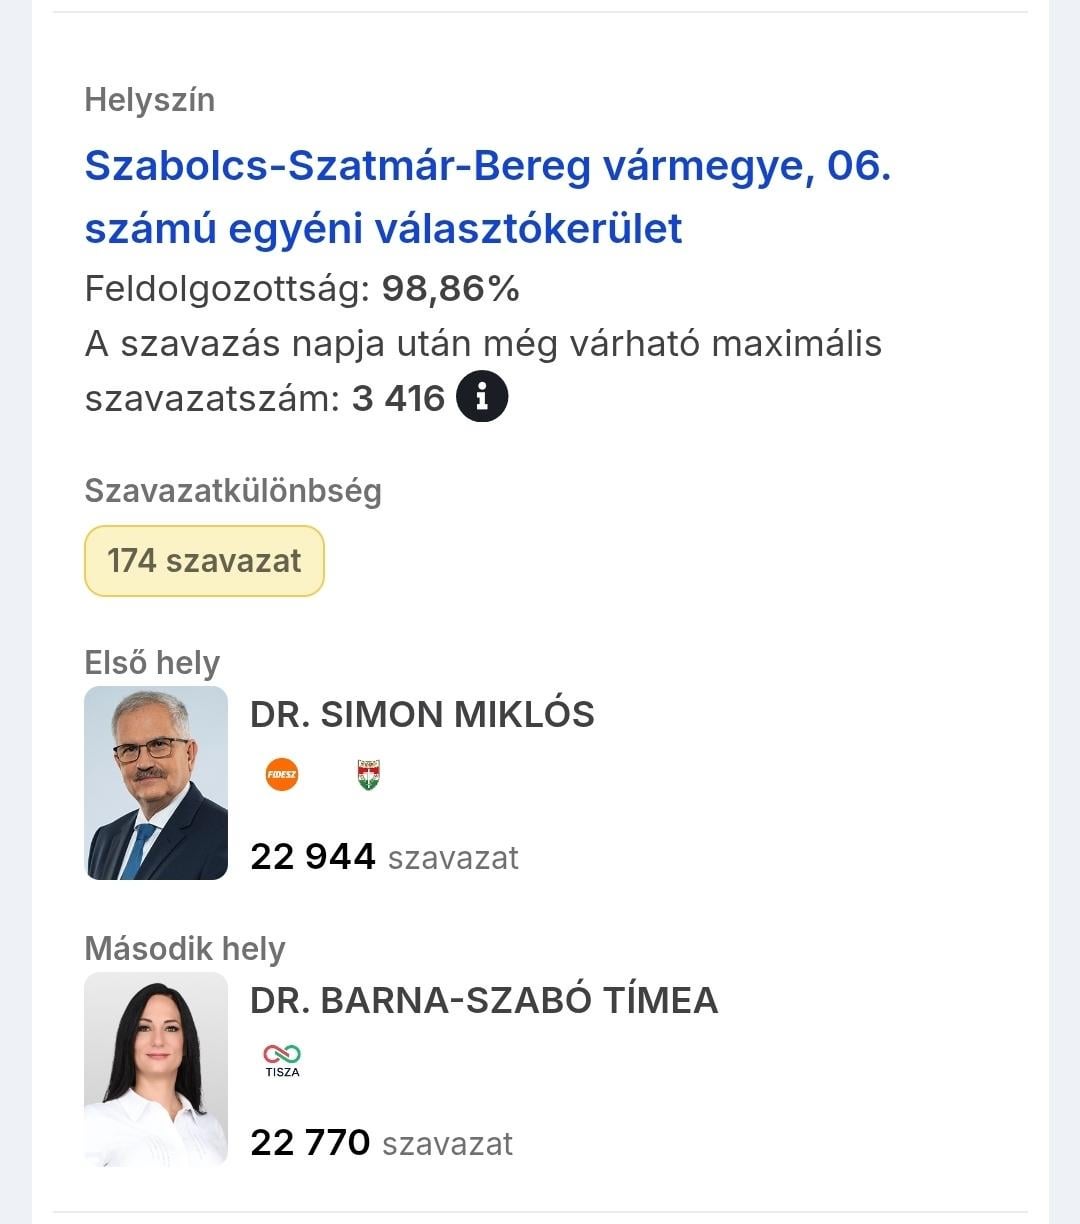Click the Feldolgozottság label text

(x=227, y=289)
